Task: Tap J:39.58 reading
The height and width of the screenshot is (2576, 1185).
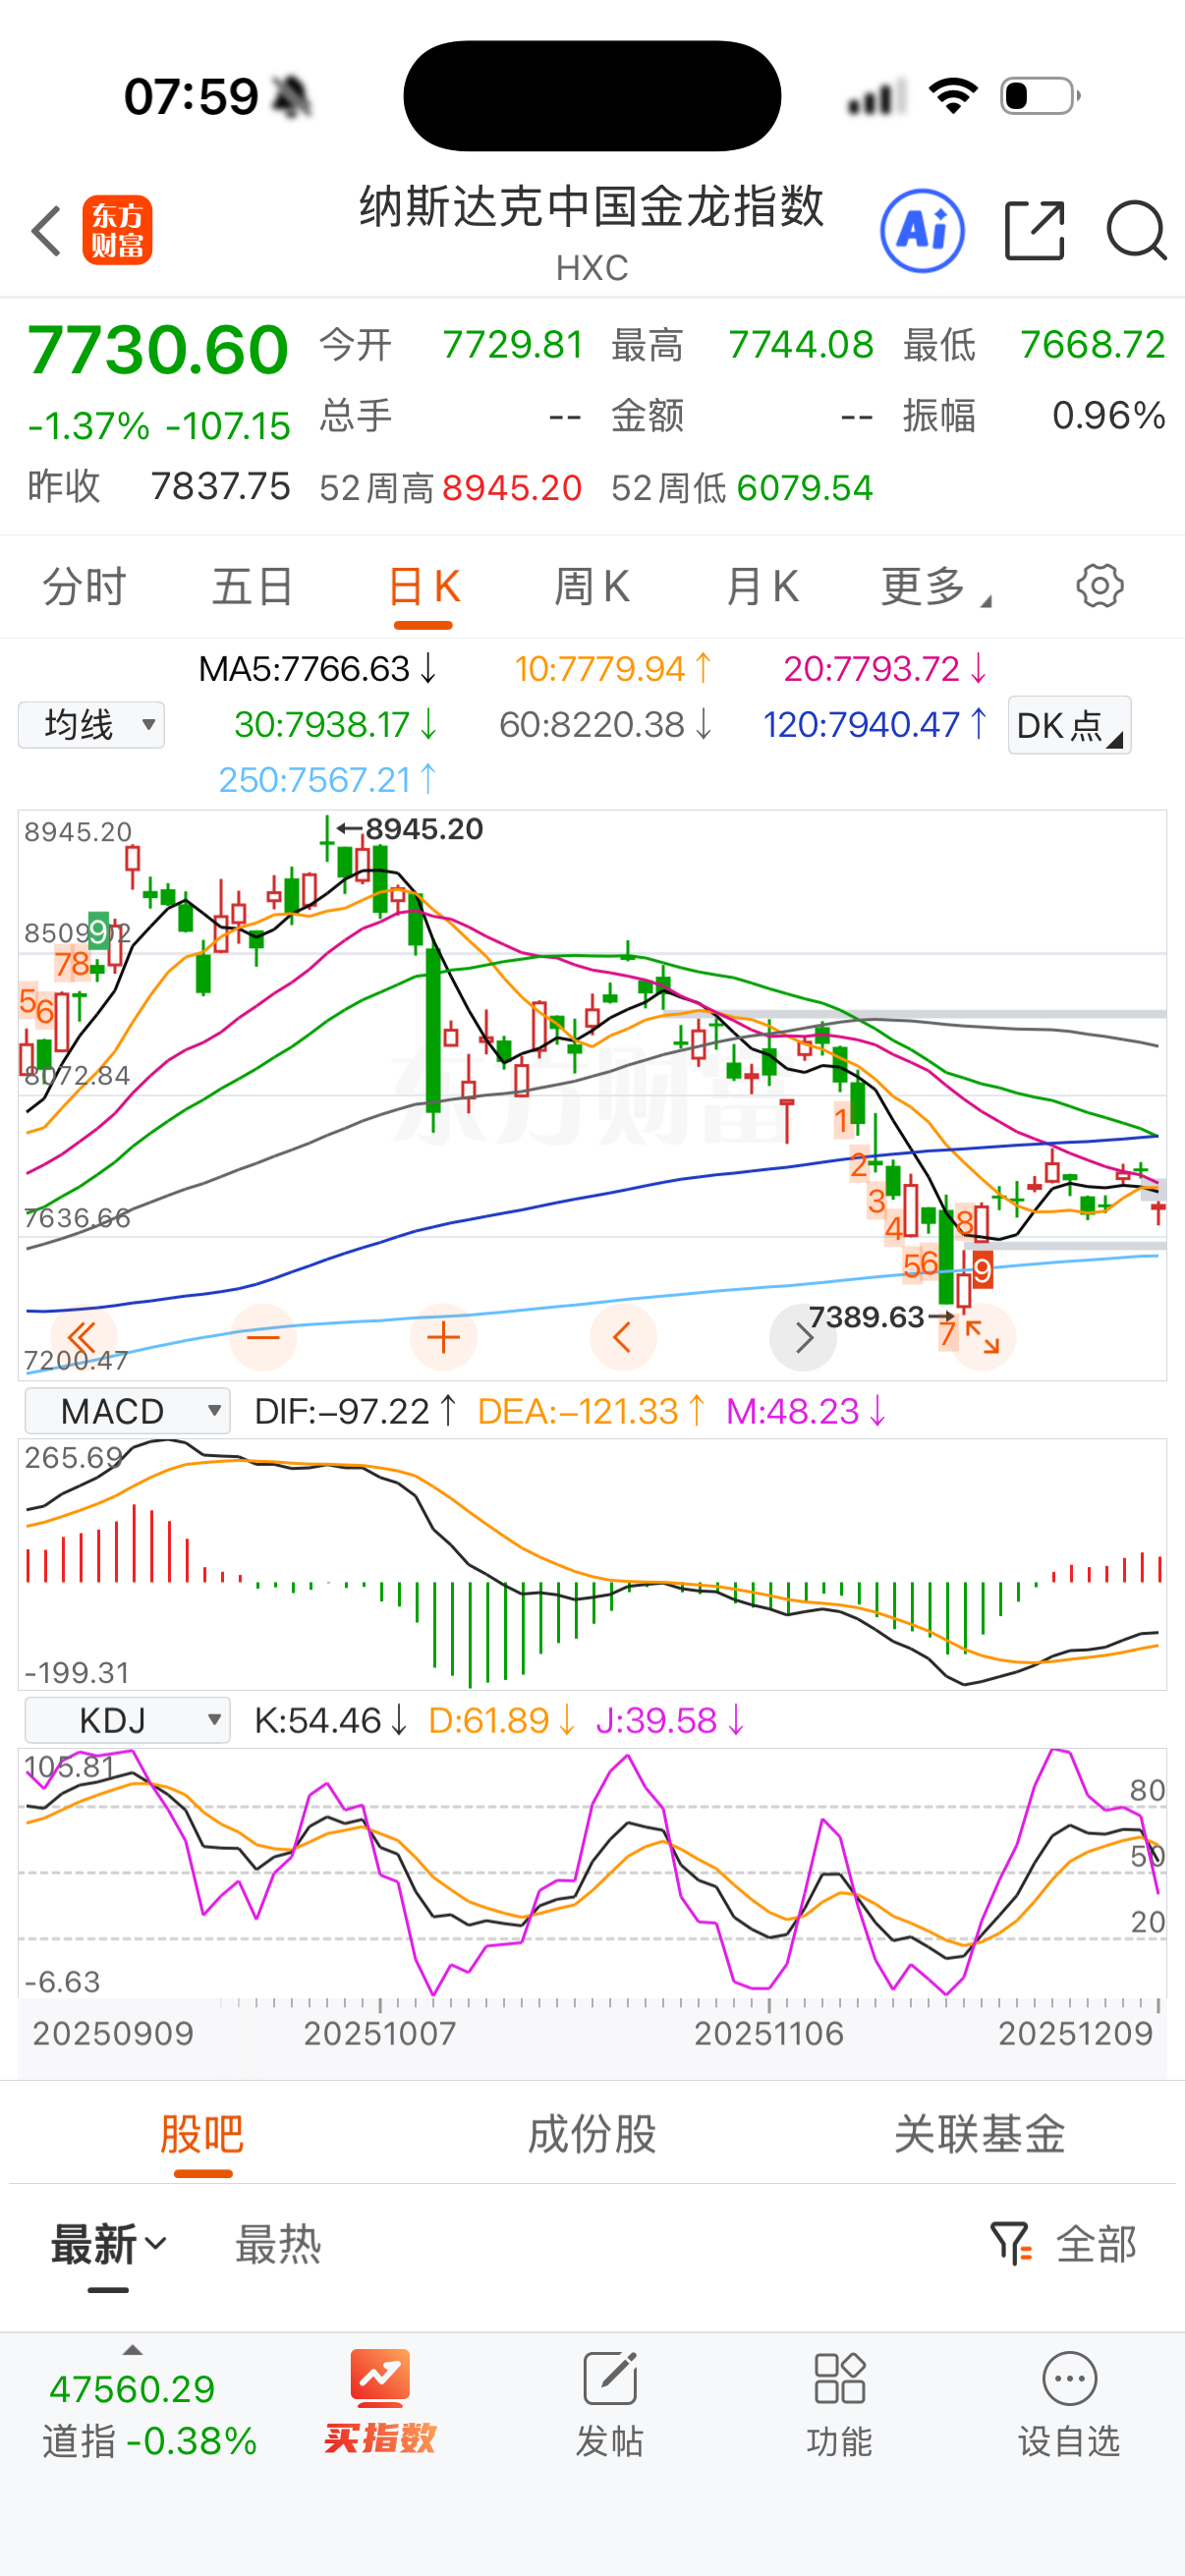Action: point(670,1720)
